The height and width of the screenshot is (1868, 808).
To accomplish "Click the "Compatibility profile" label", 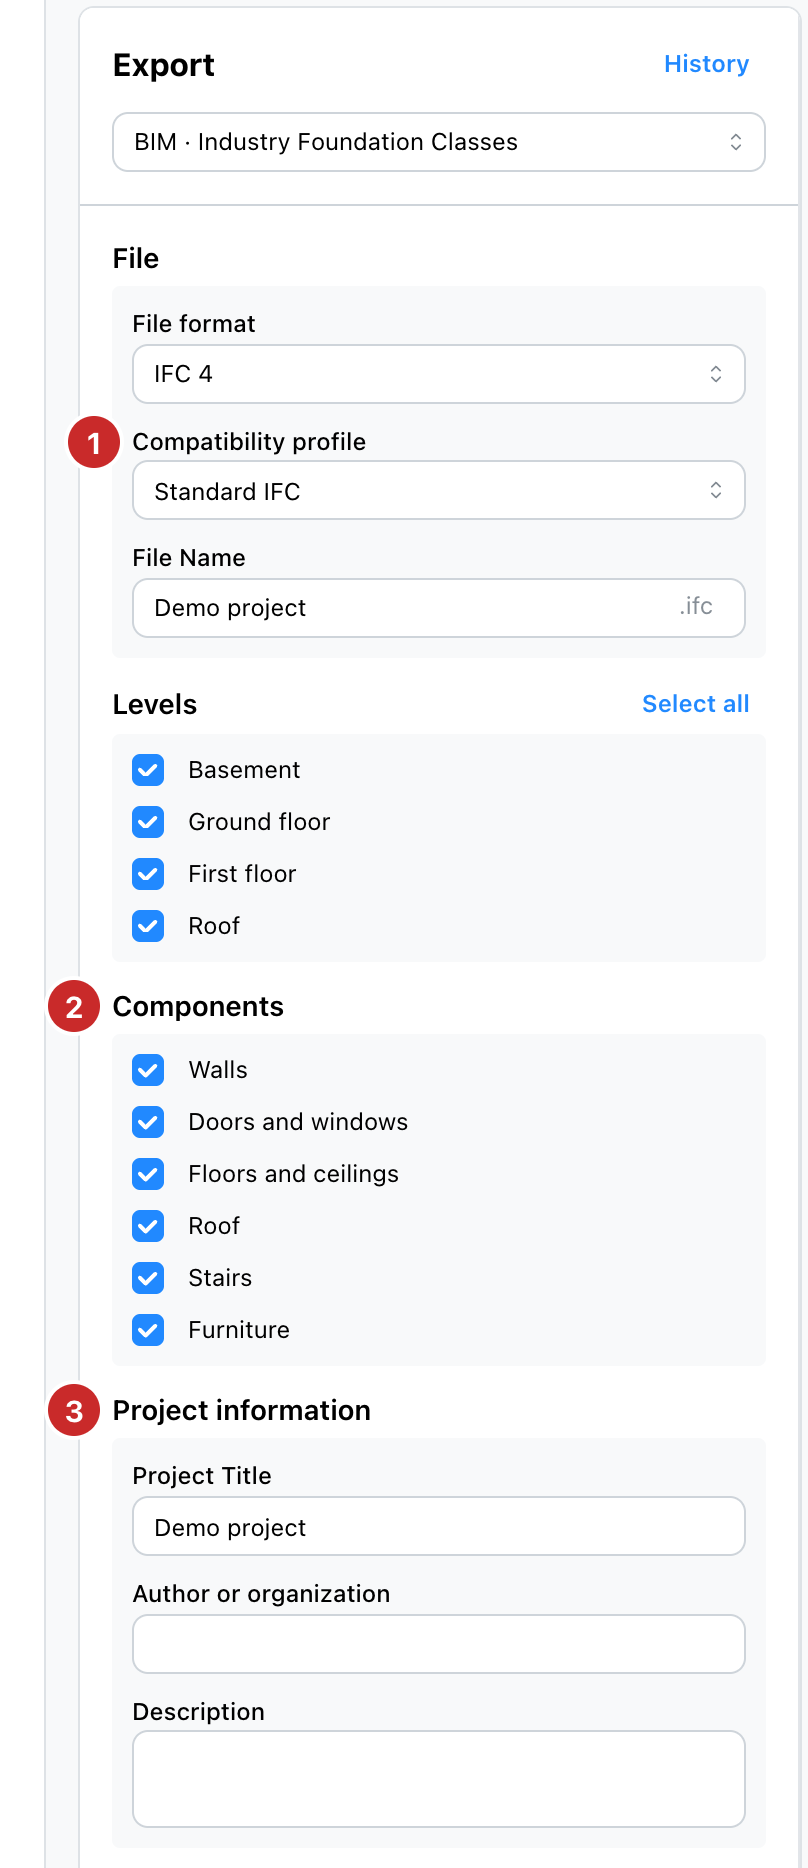I will pyautogui.click(x=249, y=442).
